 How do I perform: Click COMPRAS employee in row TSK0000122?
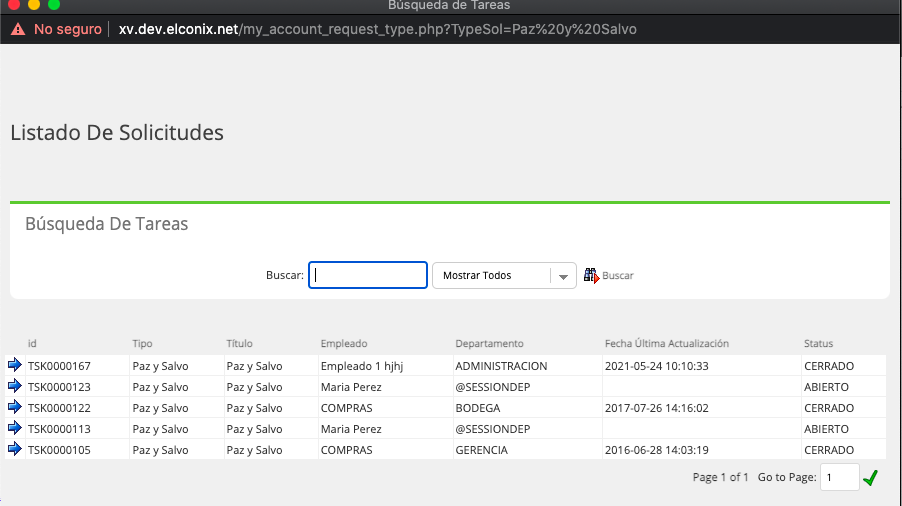tap(346, 408)
